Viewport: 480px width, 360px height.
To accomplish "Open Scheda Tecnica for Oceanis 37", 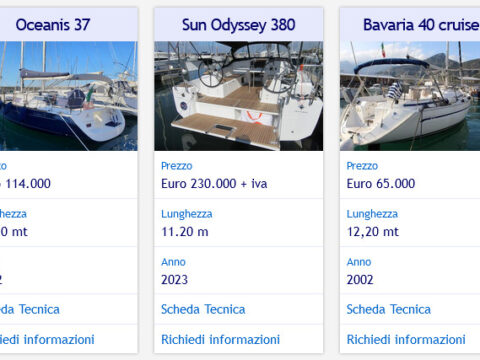I will point(30,309).
